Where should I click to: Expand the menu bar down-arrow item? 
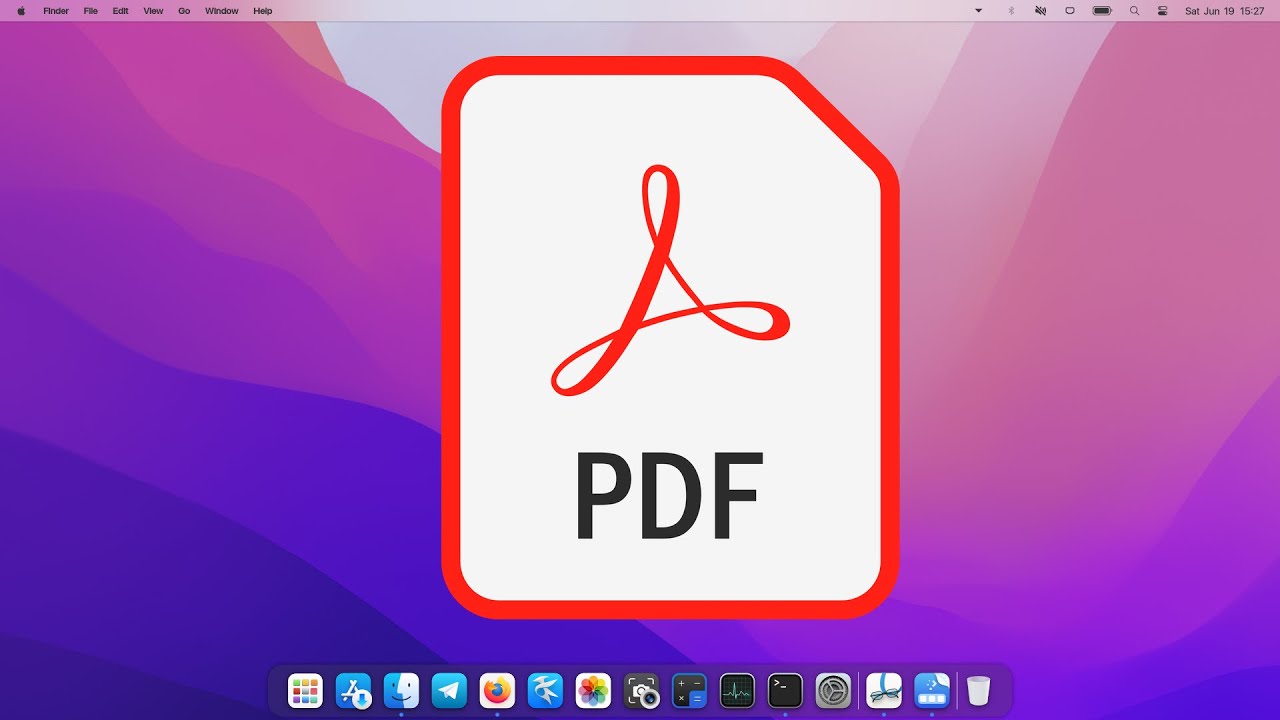979,11
